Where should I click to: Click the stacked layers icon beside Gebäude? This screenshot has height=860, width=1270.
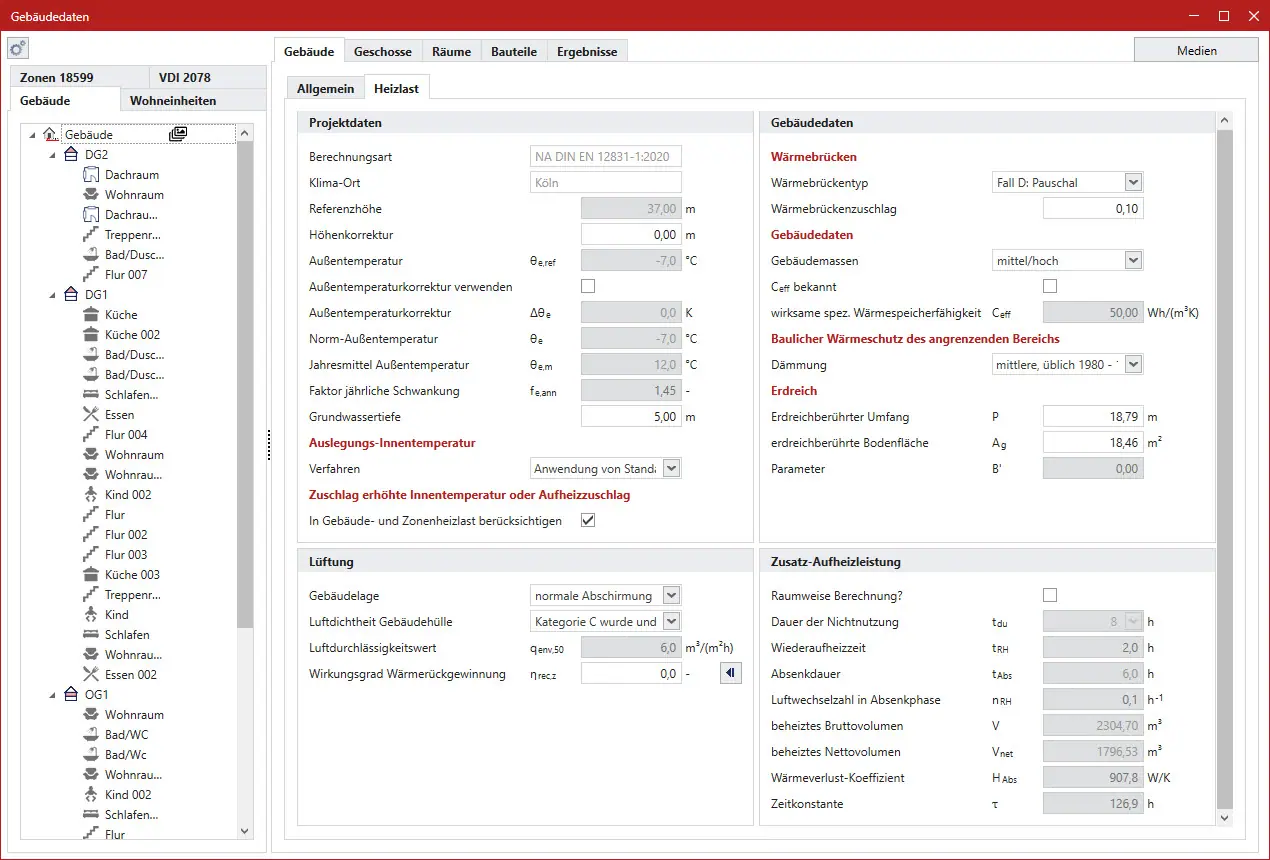click(x=178, y=134)
